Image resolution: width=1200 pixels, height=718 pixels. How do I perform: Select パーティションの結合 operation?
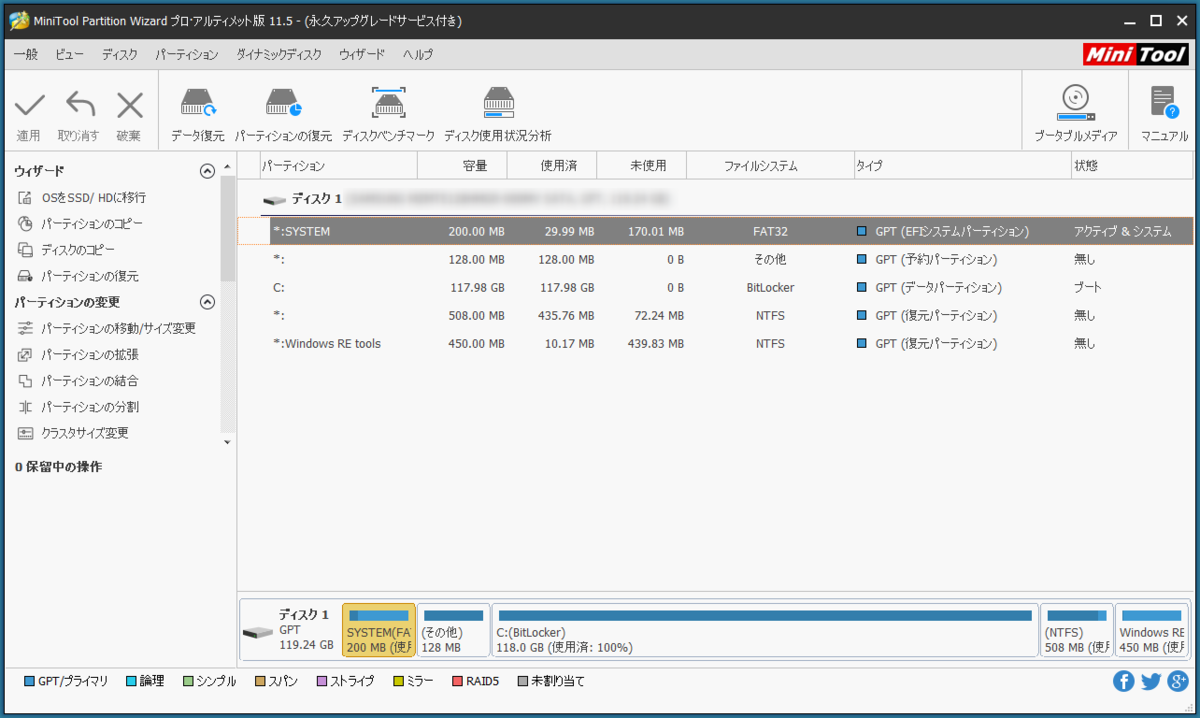(x=90, y=381)
